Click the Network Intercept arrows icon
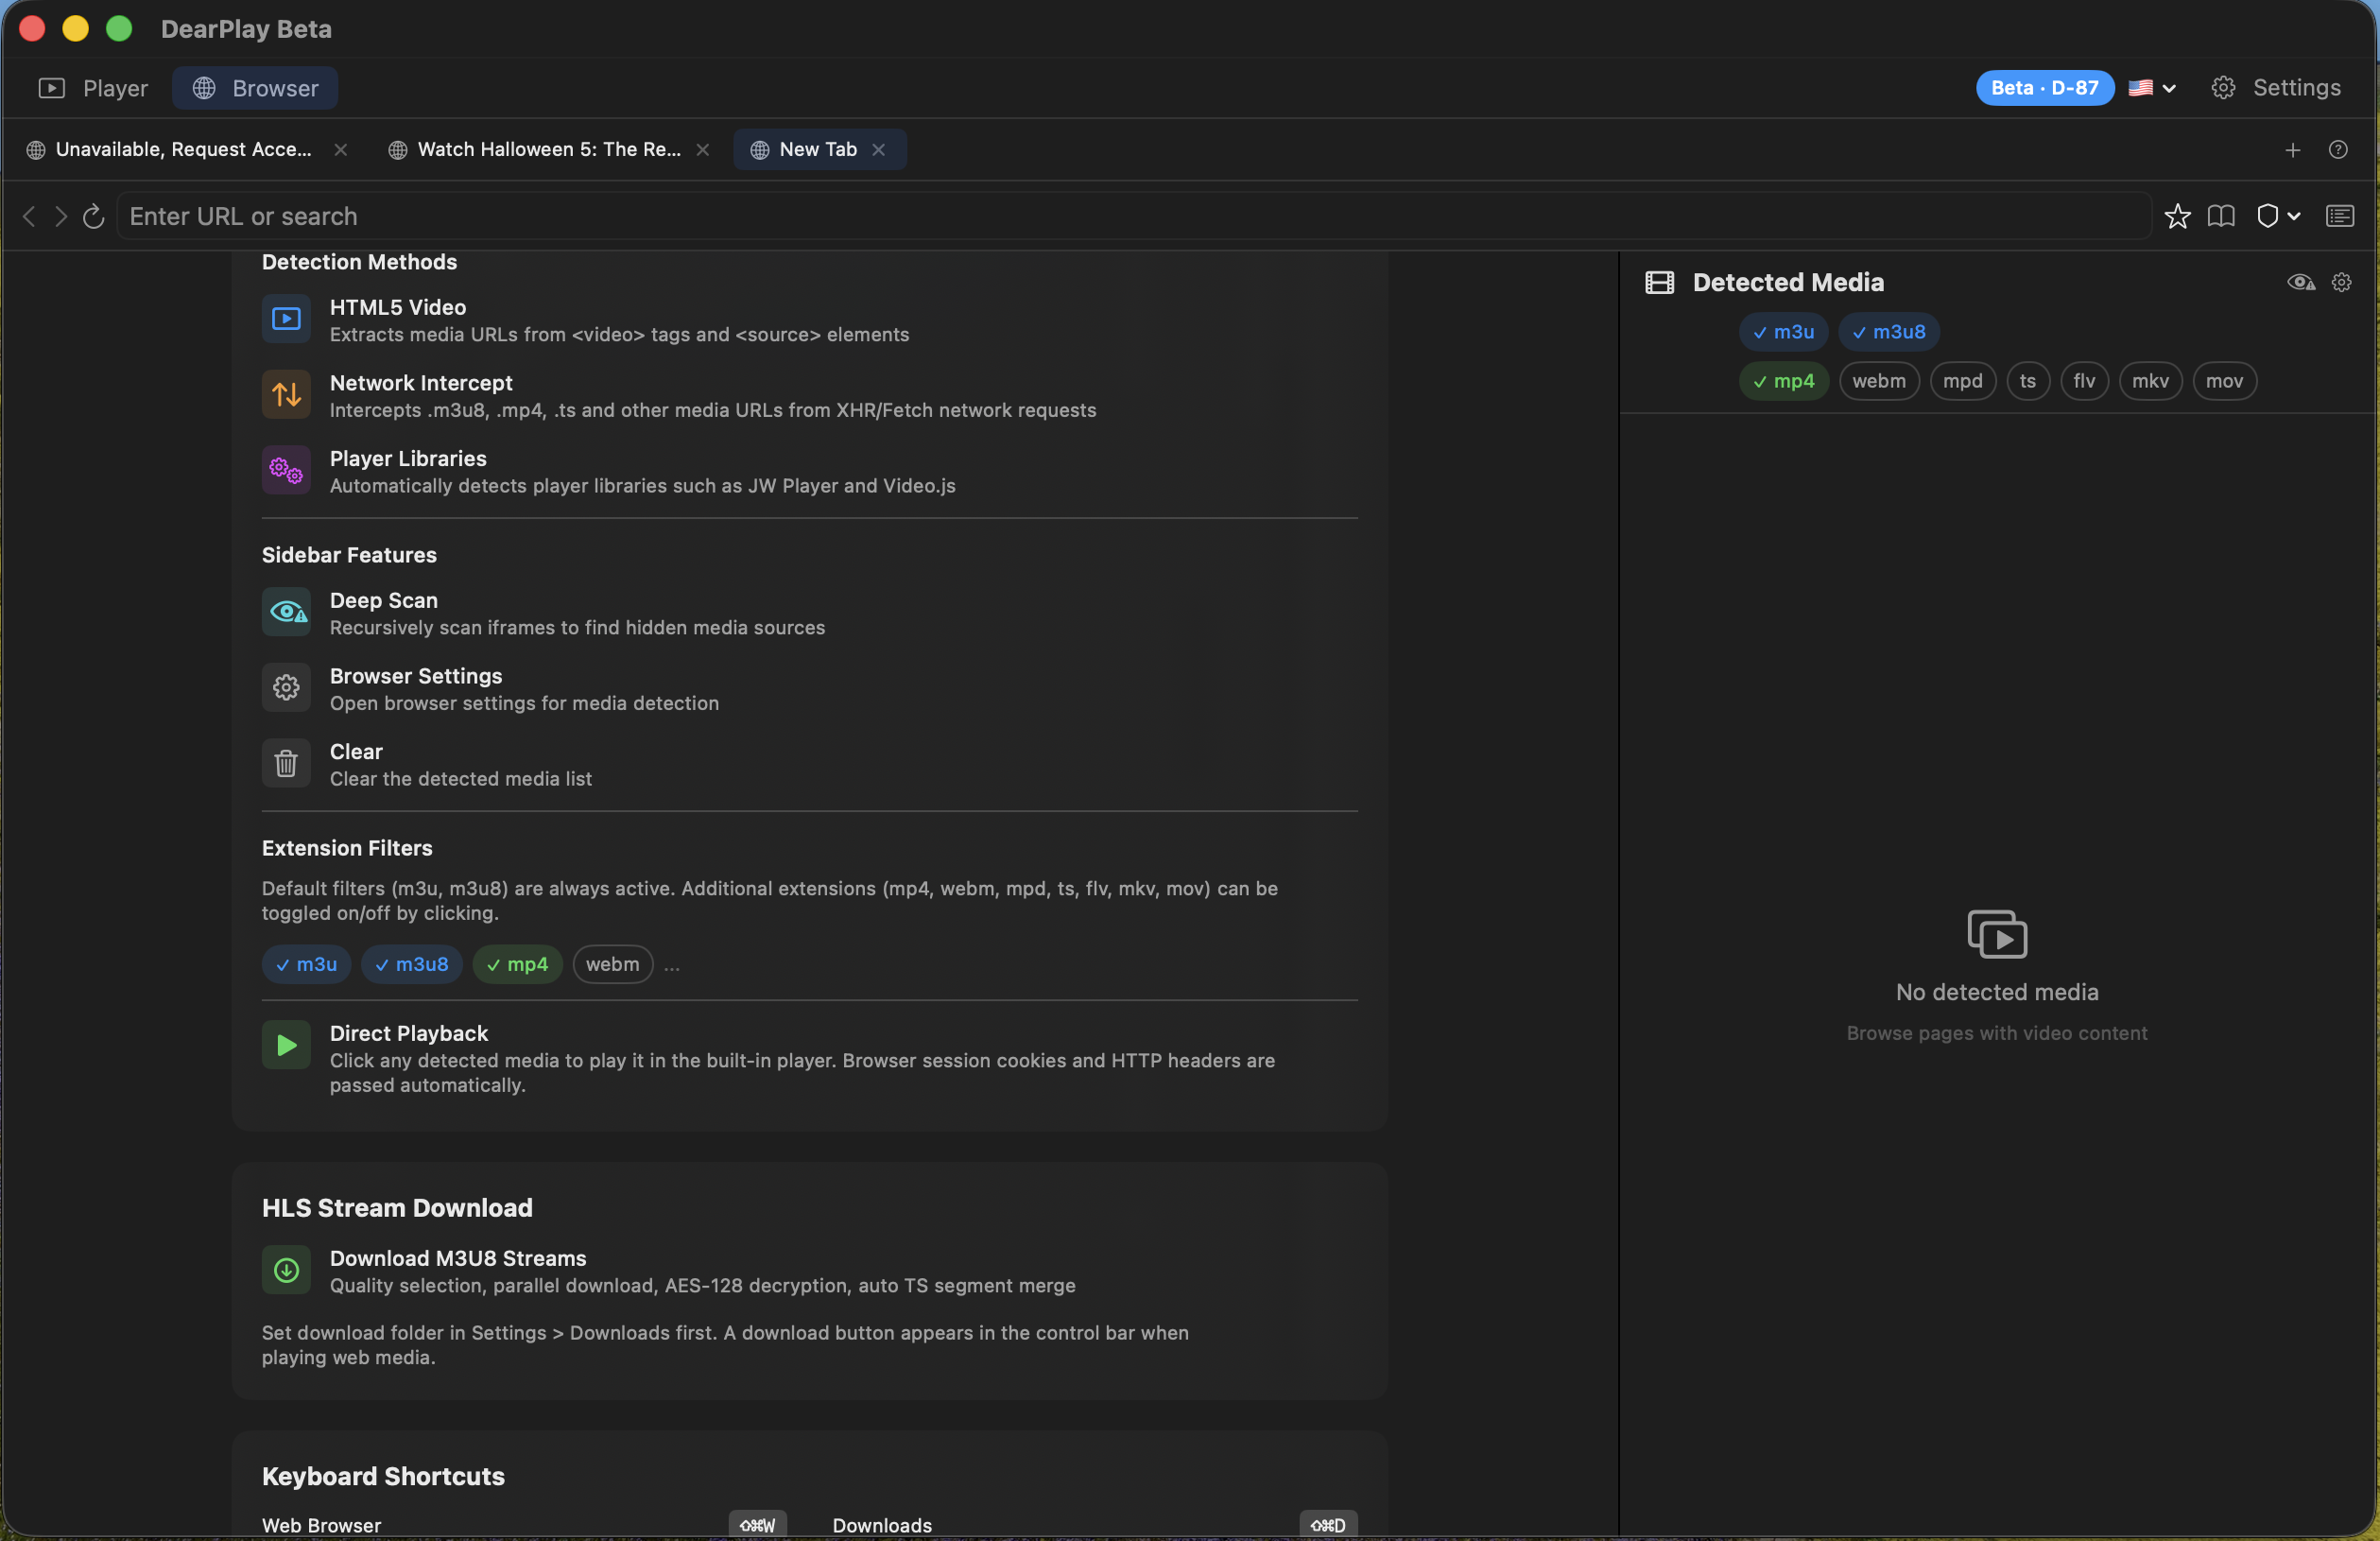The image size is (2380, 1541). [286, 395]
